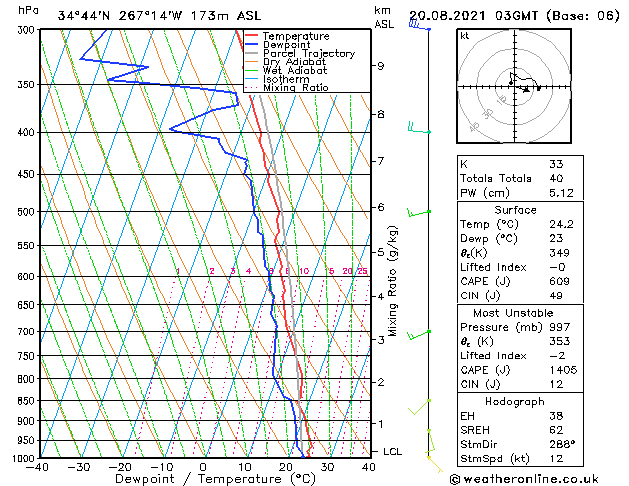629x486 pixels.
Task: Click the Temperature legend entry
Action: (x=296, y=36)
